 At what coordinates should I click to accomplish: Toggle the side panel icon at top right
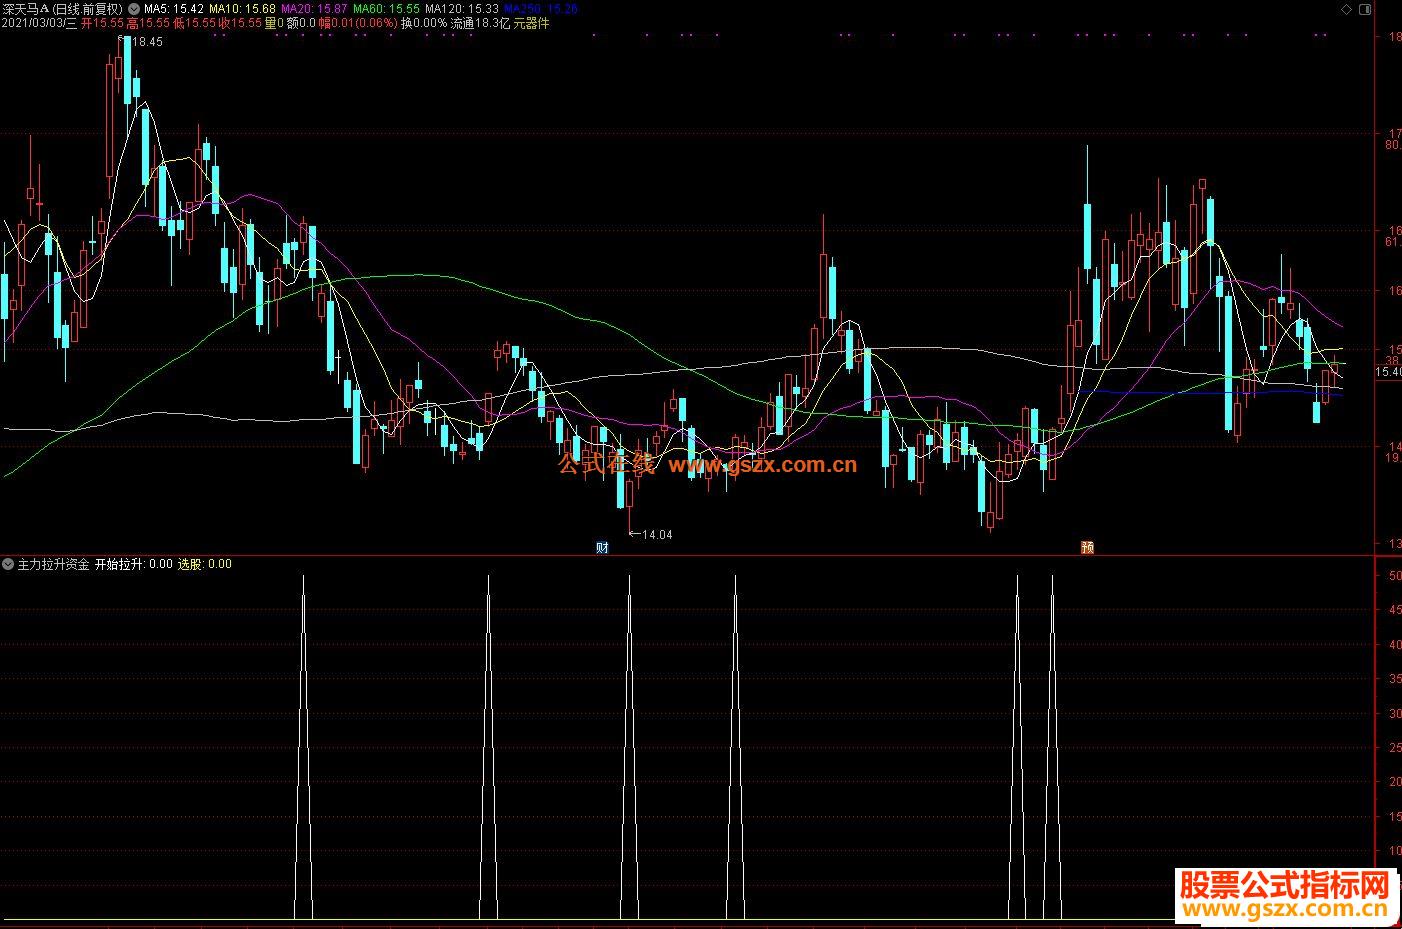point(1365,9)
